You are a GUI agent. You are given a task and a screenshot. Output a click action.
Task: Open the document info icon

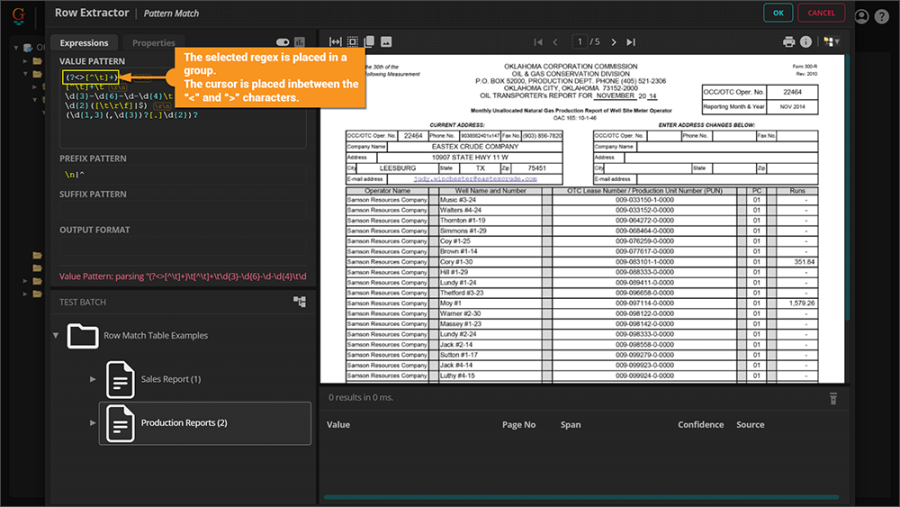[806, 42]
